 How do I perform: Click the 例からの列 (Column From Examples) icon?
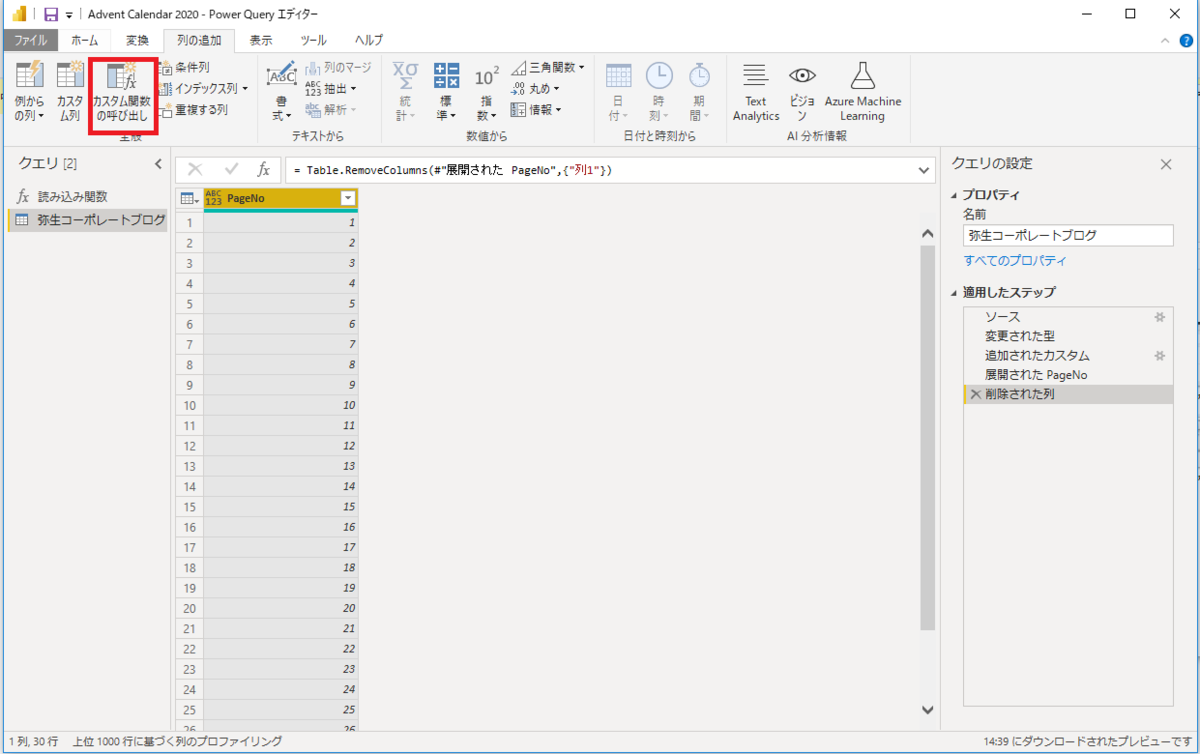click(x=29, y=76)
